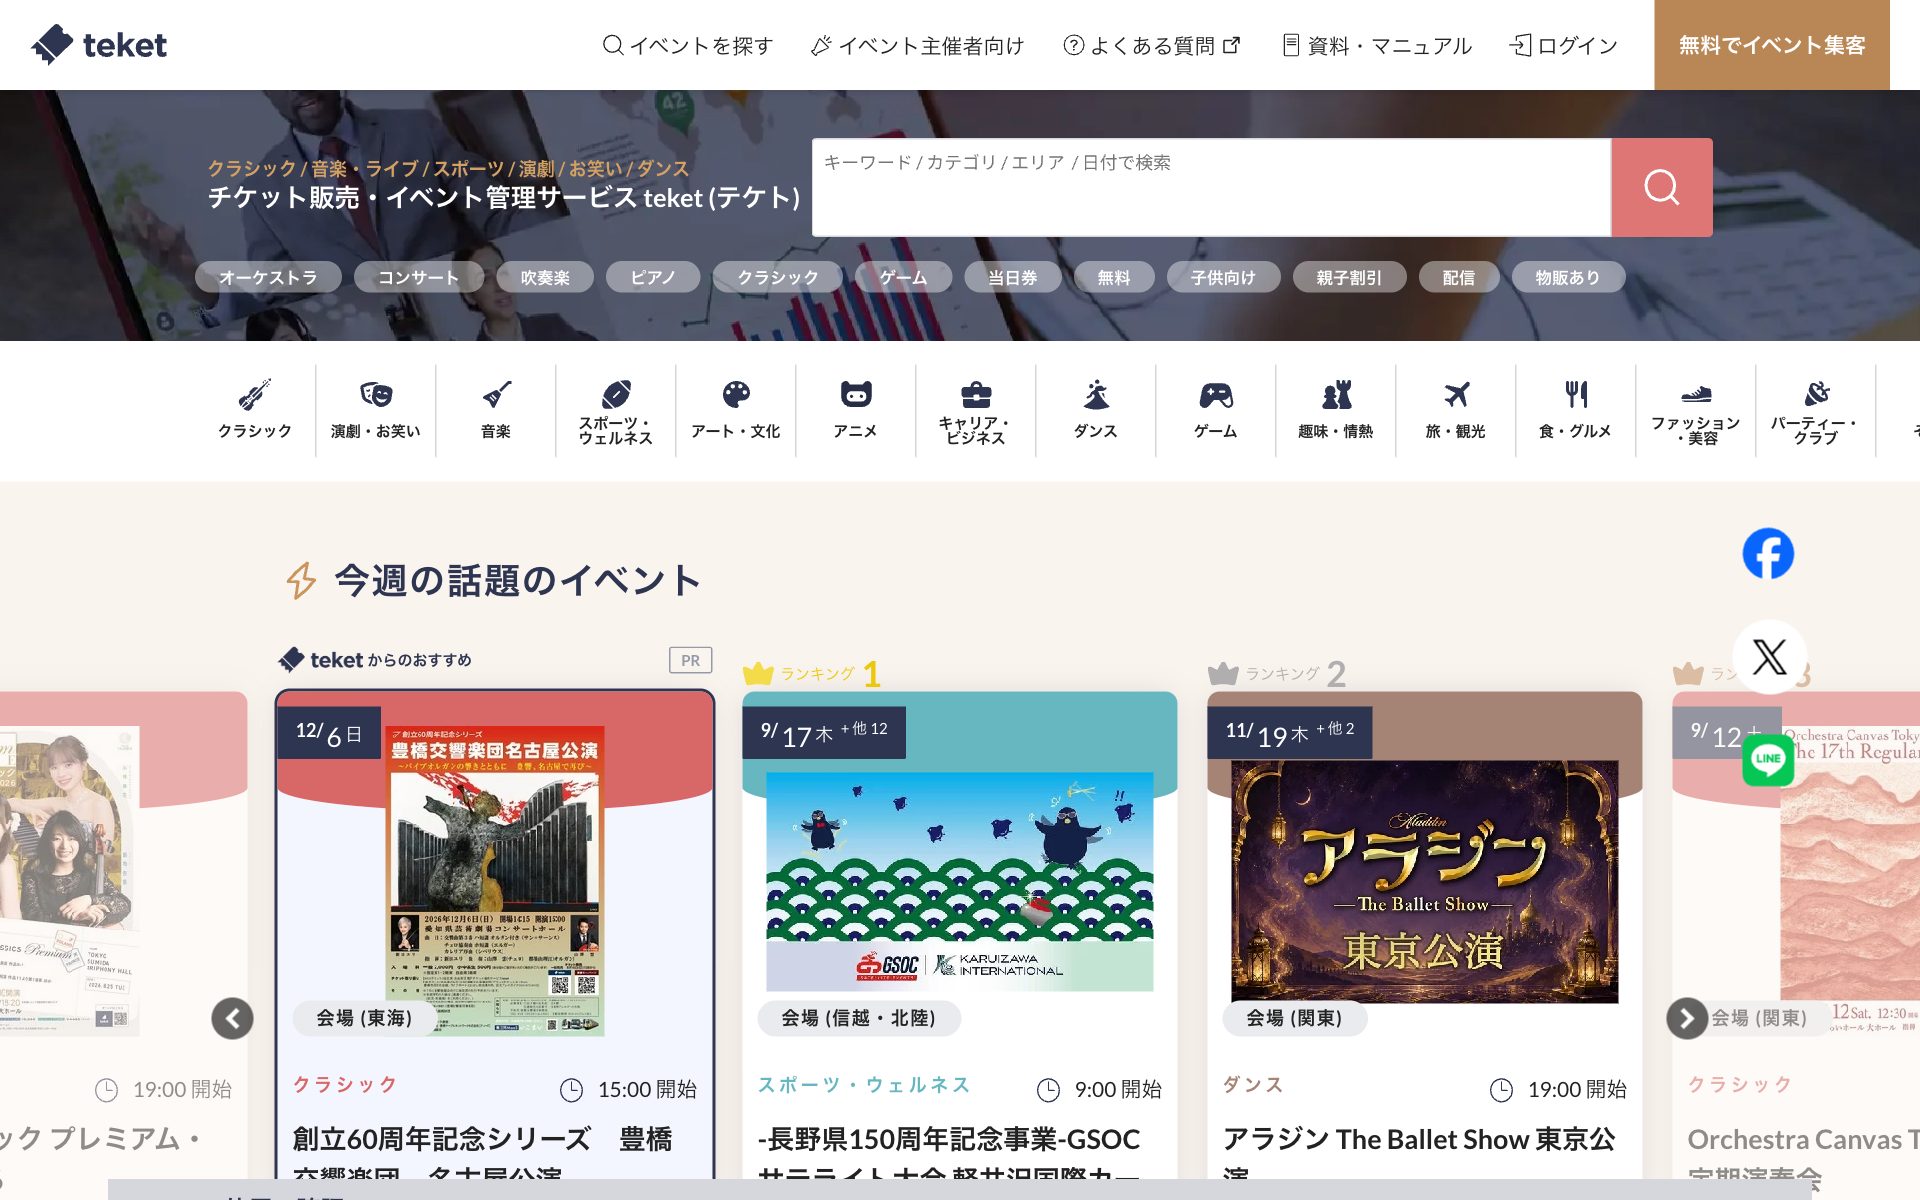Viewport: 1920px width, 1200px height.
Task: Open the アラジン Ballet Show poster thumbnail
Action: click(1424, 881)
